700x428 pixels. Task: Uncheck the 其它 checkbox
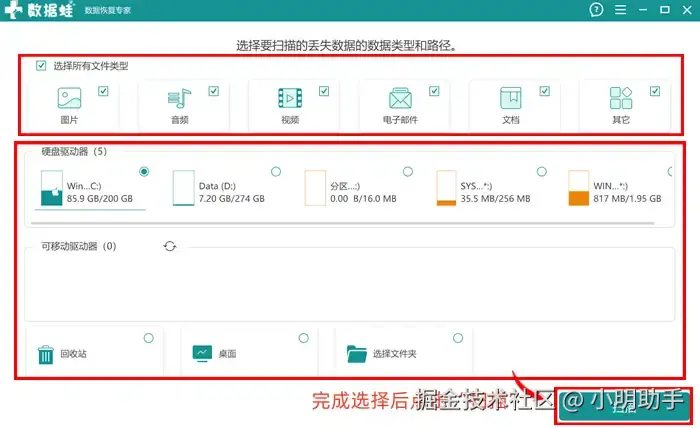coord(655,91)
